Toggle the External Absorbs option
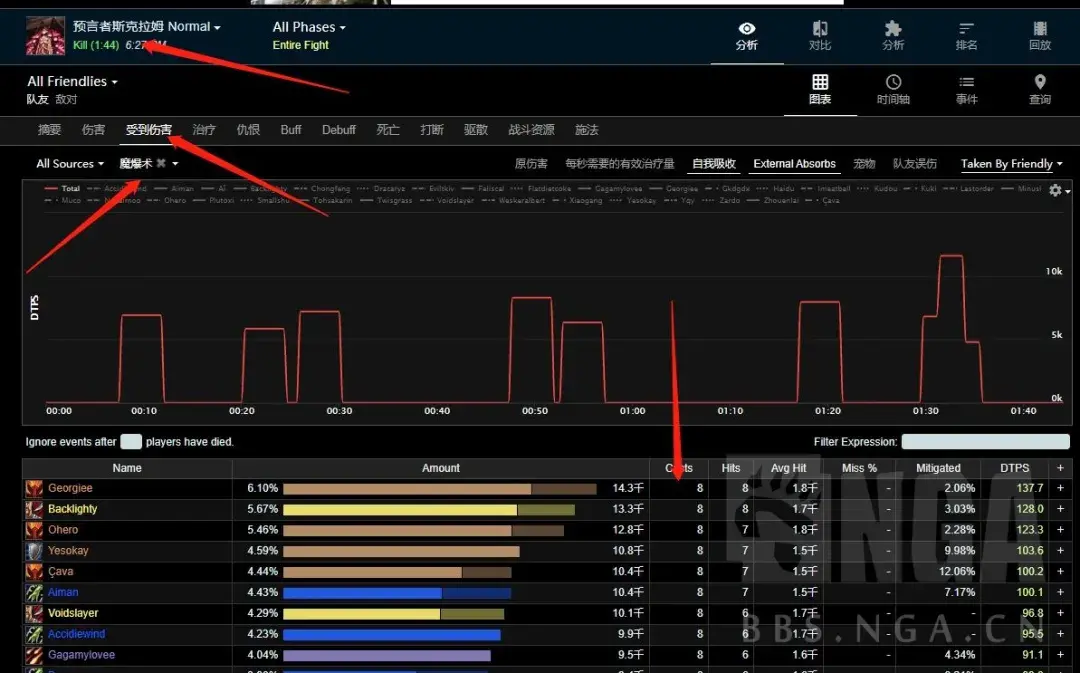Viewport: 1080px width, 673px height. coord(794,164)
